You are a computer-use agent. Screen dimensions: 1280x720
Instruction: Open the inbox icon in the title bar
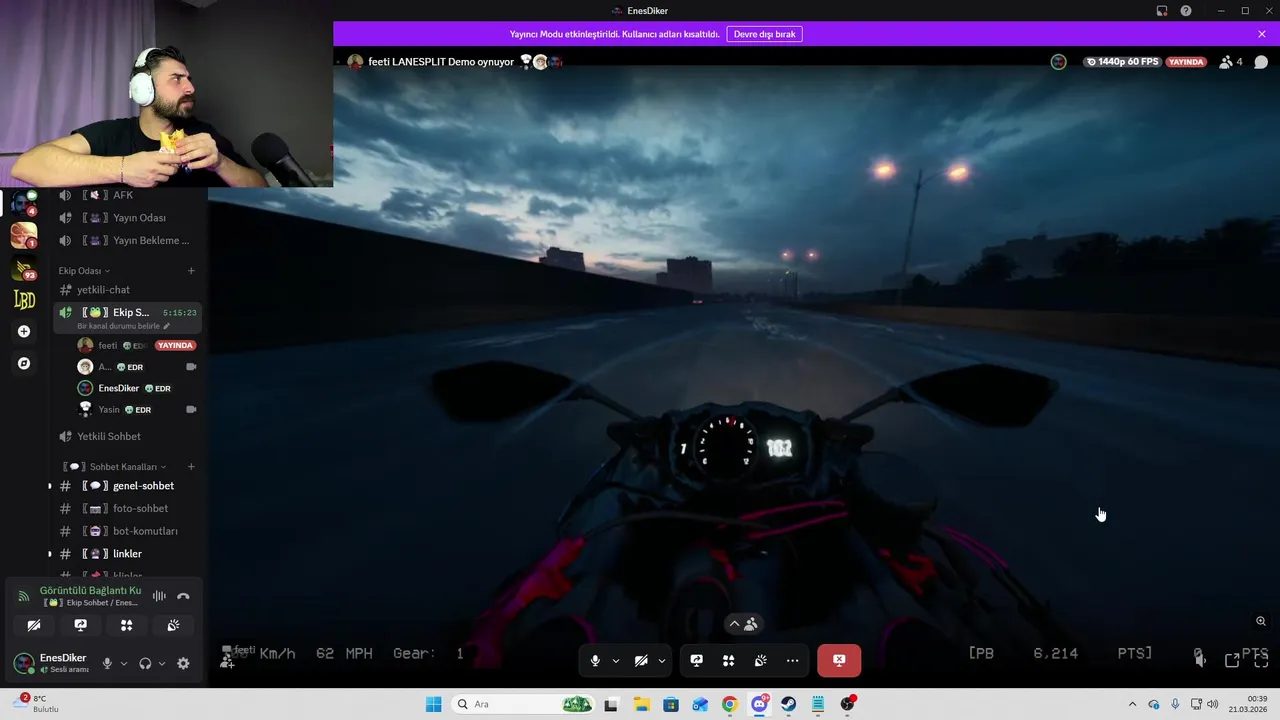click(x=1162, y=11)
